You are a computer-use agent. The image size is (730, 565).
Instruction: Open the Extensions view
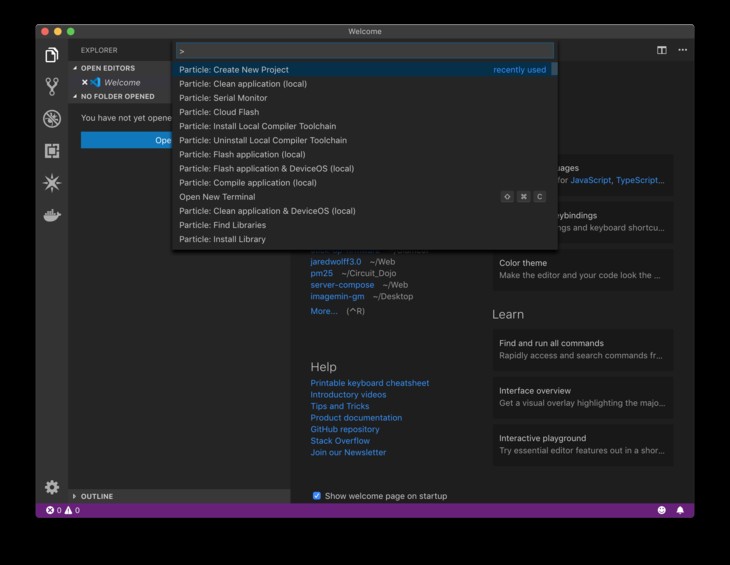(52, 151)
